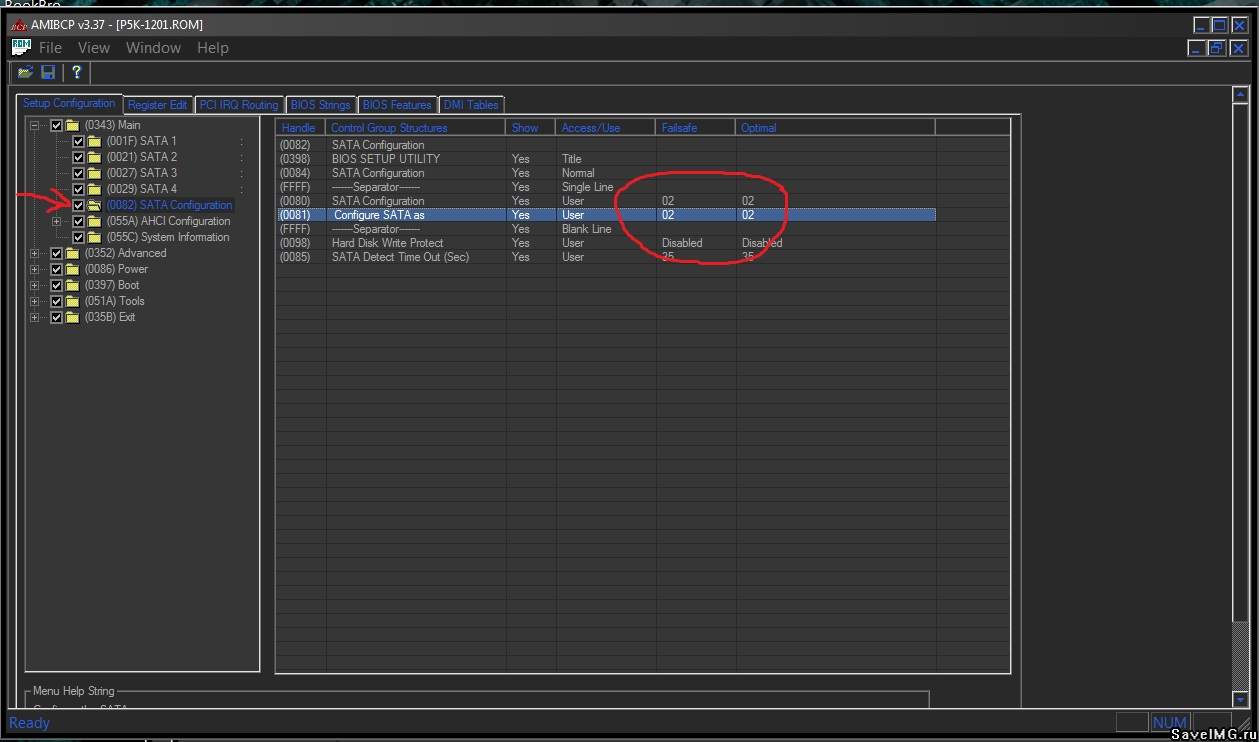The height and width of the screenshot is (742, 1259).
Task: Collapse the (0343) Main tree node
Action: tap(35, 125)
